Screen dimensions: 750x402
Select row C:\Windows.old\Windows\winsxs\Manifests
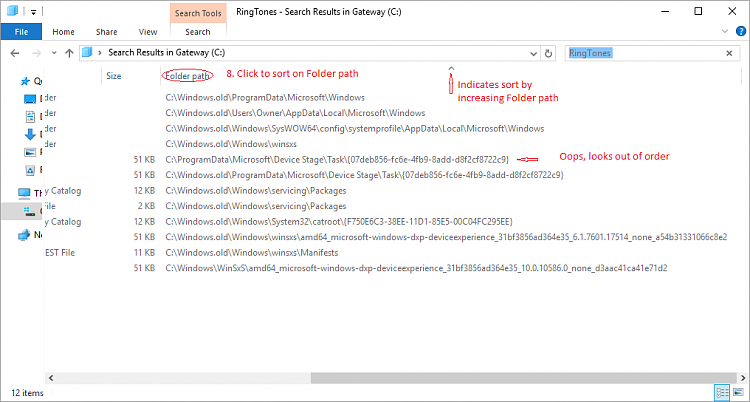[x=390, y=252]
